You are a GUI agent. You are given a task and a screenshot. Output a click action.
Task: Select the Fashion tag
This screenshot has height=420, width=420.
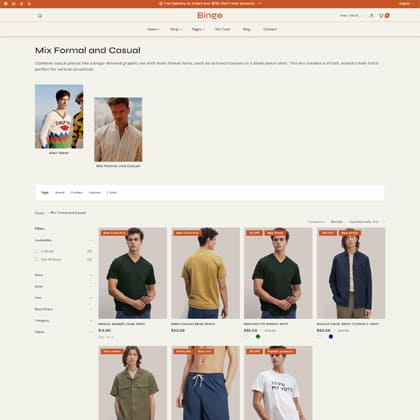(94, 193)
